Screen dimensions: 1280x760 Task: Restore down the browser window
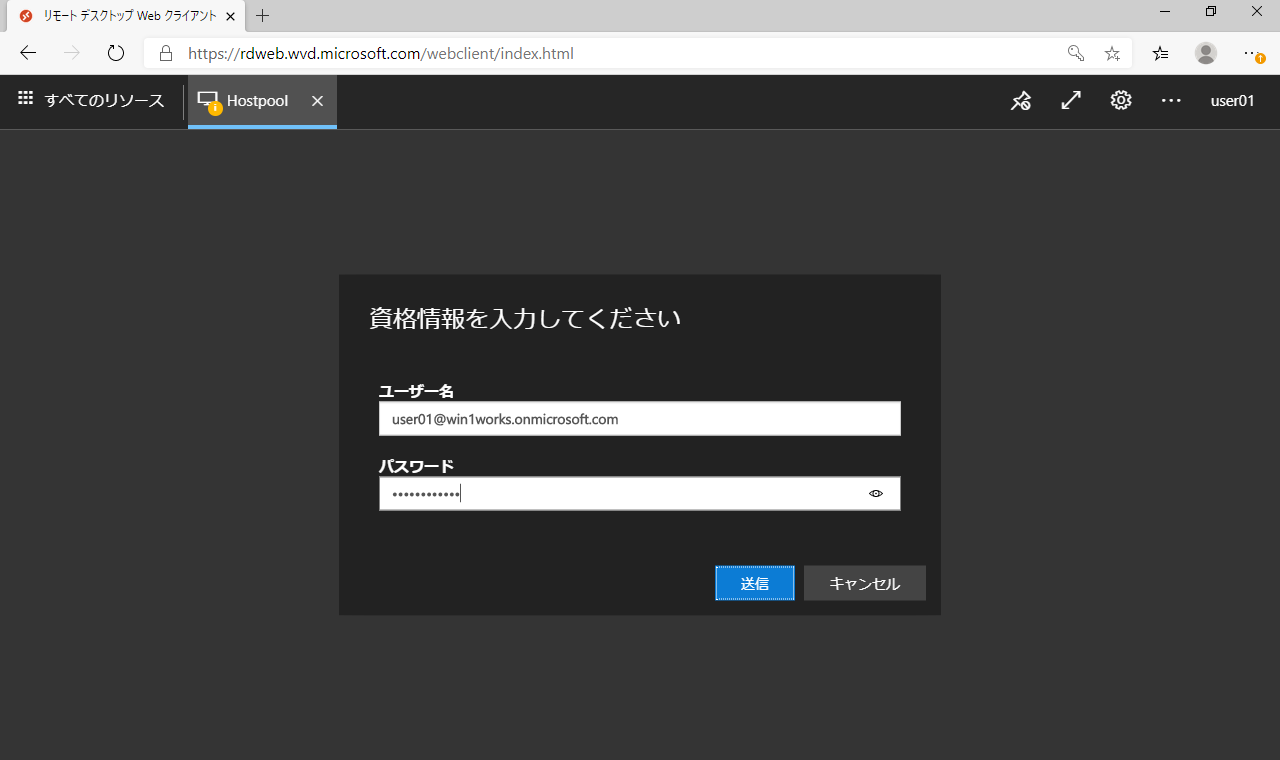point(1211,11)
